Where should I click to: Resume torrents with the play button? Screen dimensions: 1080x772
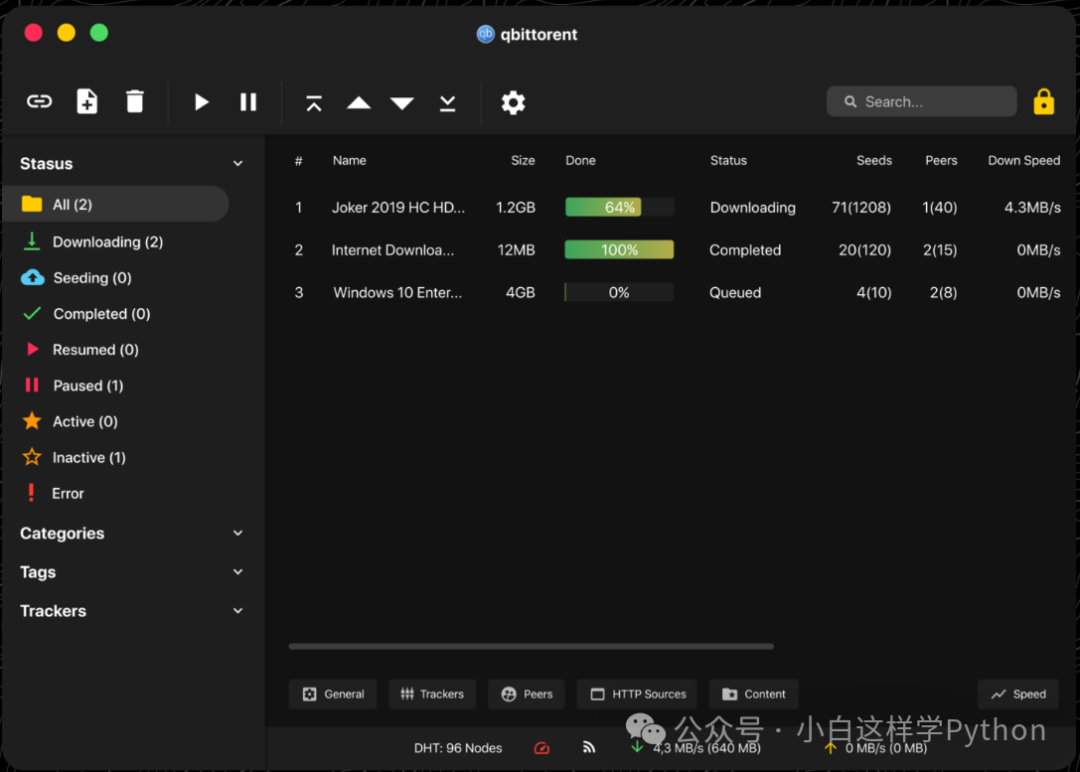coord(201,103)
